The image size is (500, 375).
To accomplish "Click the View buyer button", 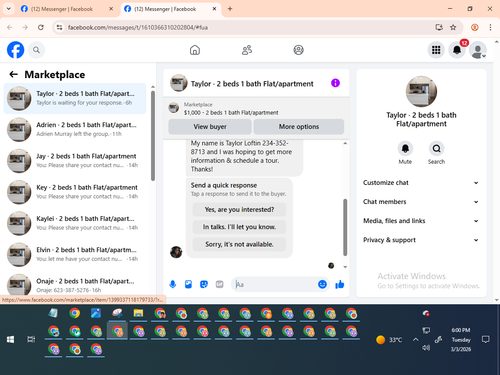I will click(210, 127).
